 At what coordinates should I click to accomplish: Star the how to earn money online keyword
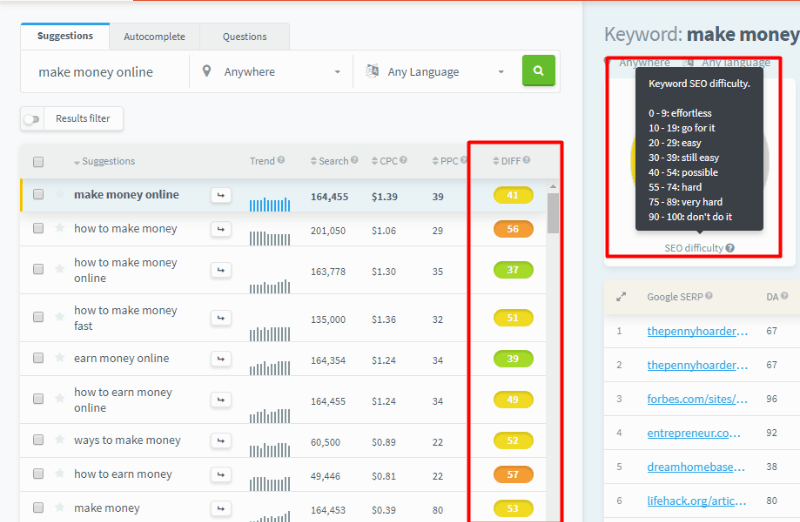pyautogui.click(x=60, y=398)
